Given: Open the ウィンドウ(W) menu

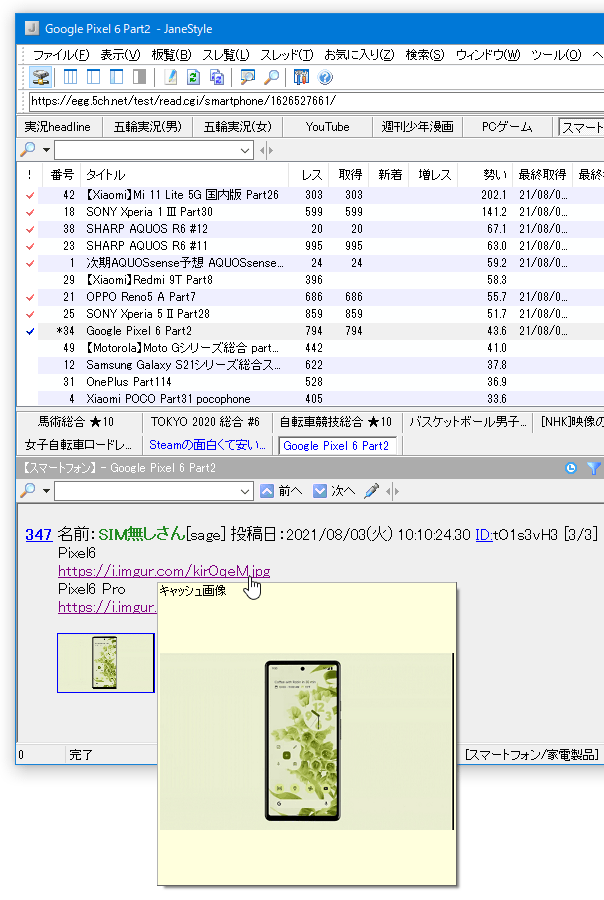Looking at the screenshot, I should (487, 55).
